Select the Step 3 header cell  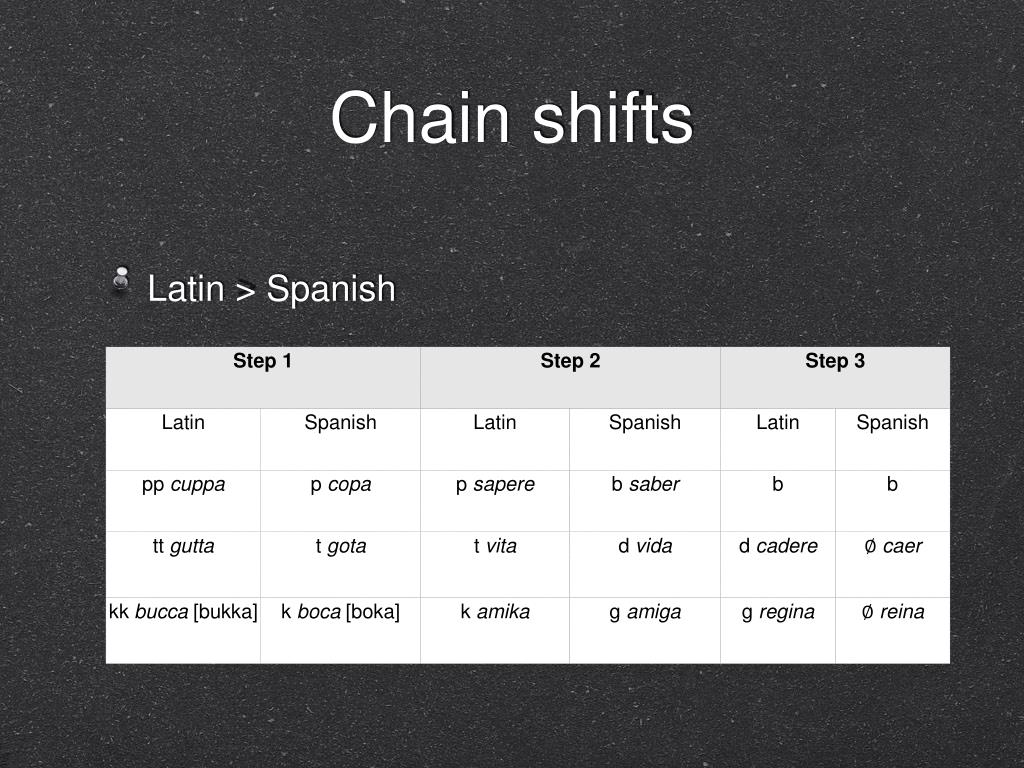835,377
